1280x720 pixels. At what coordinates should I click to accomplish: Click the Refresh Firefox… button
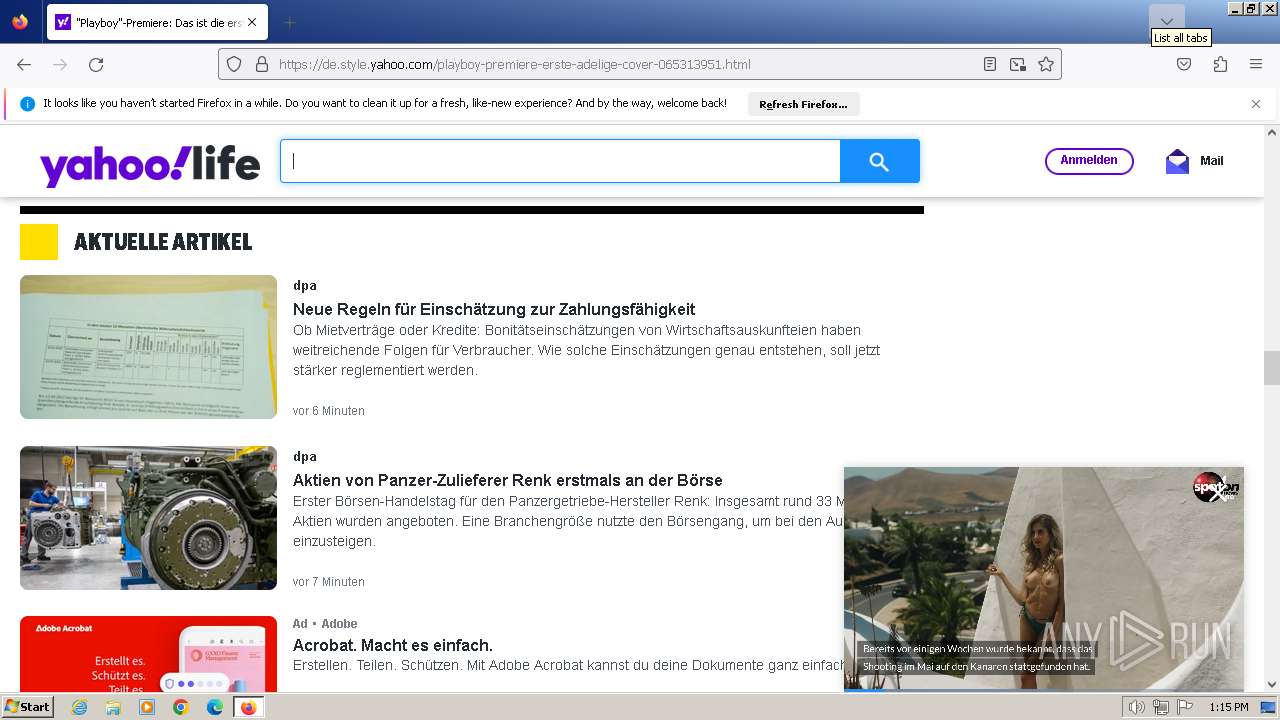pos(803,104)
